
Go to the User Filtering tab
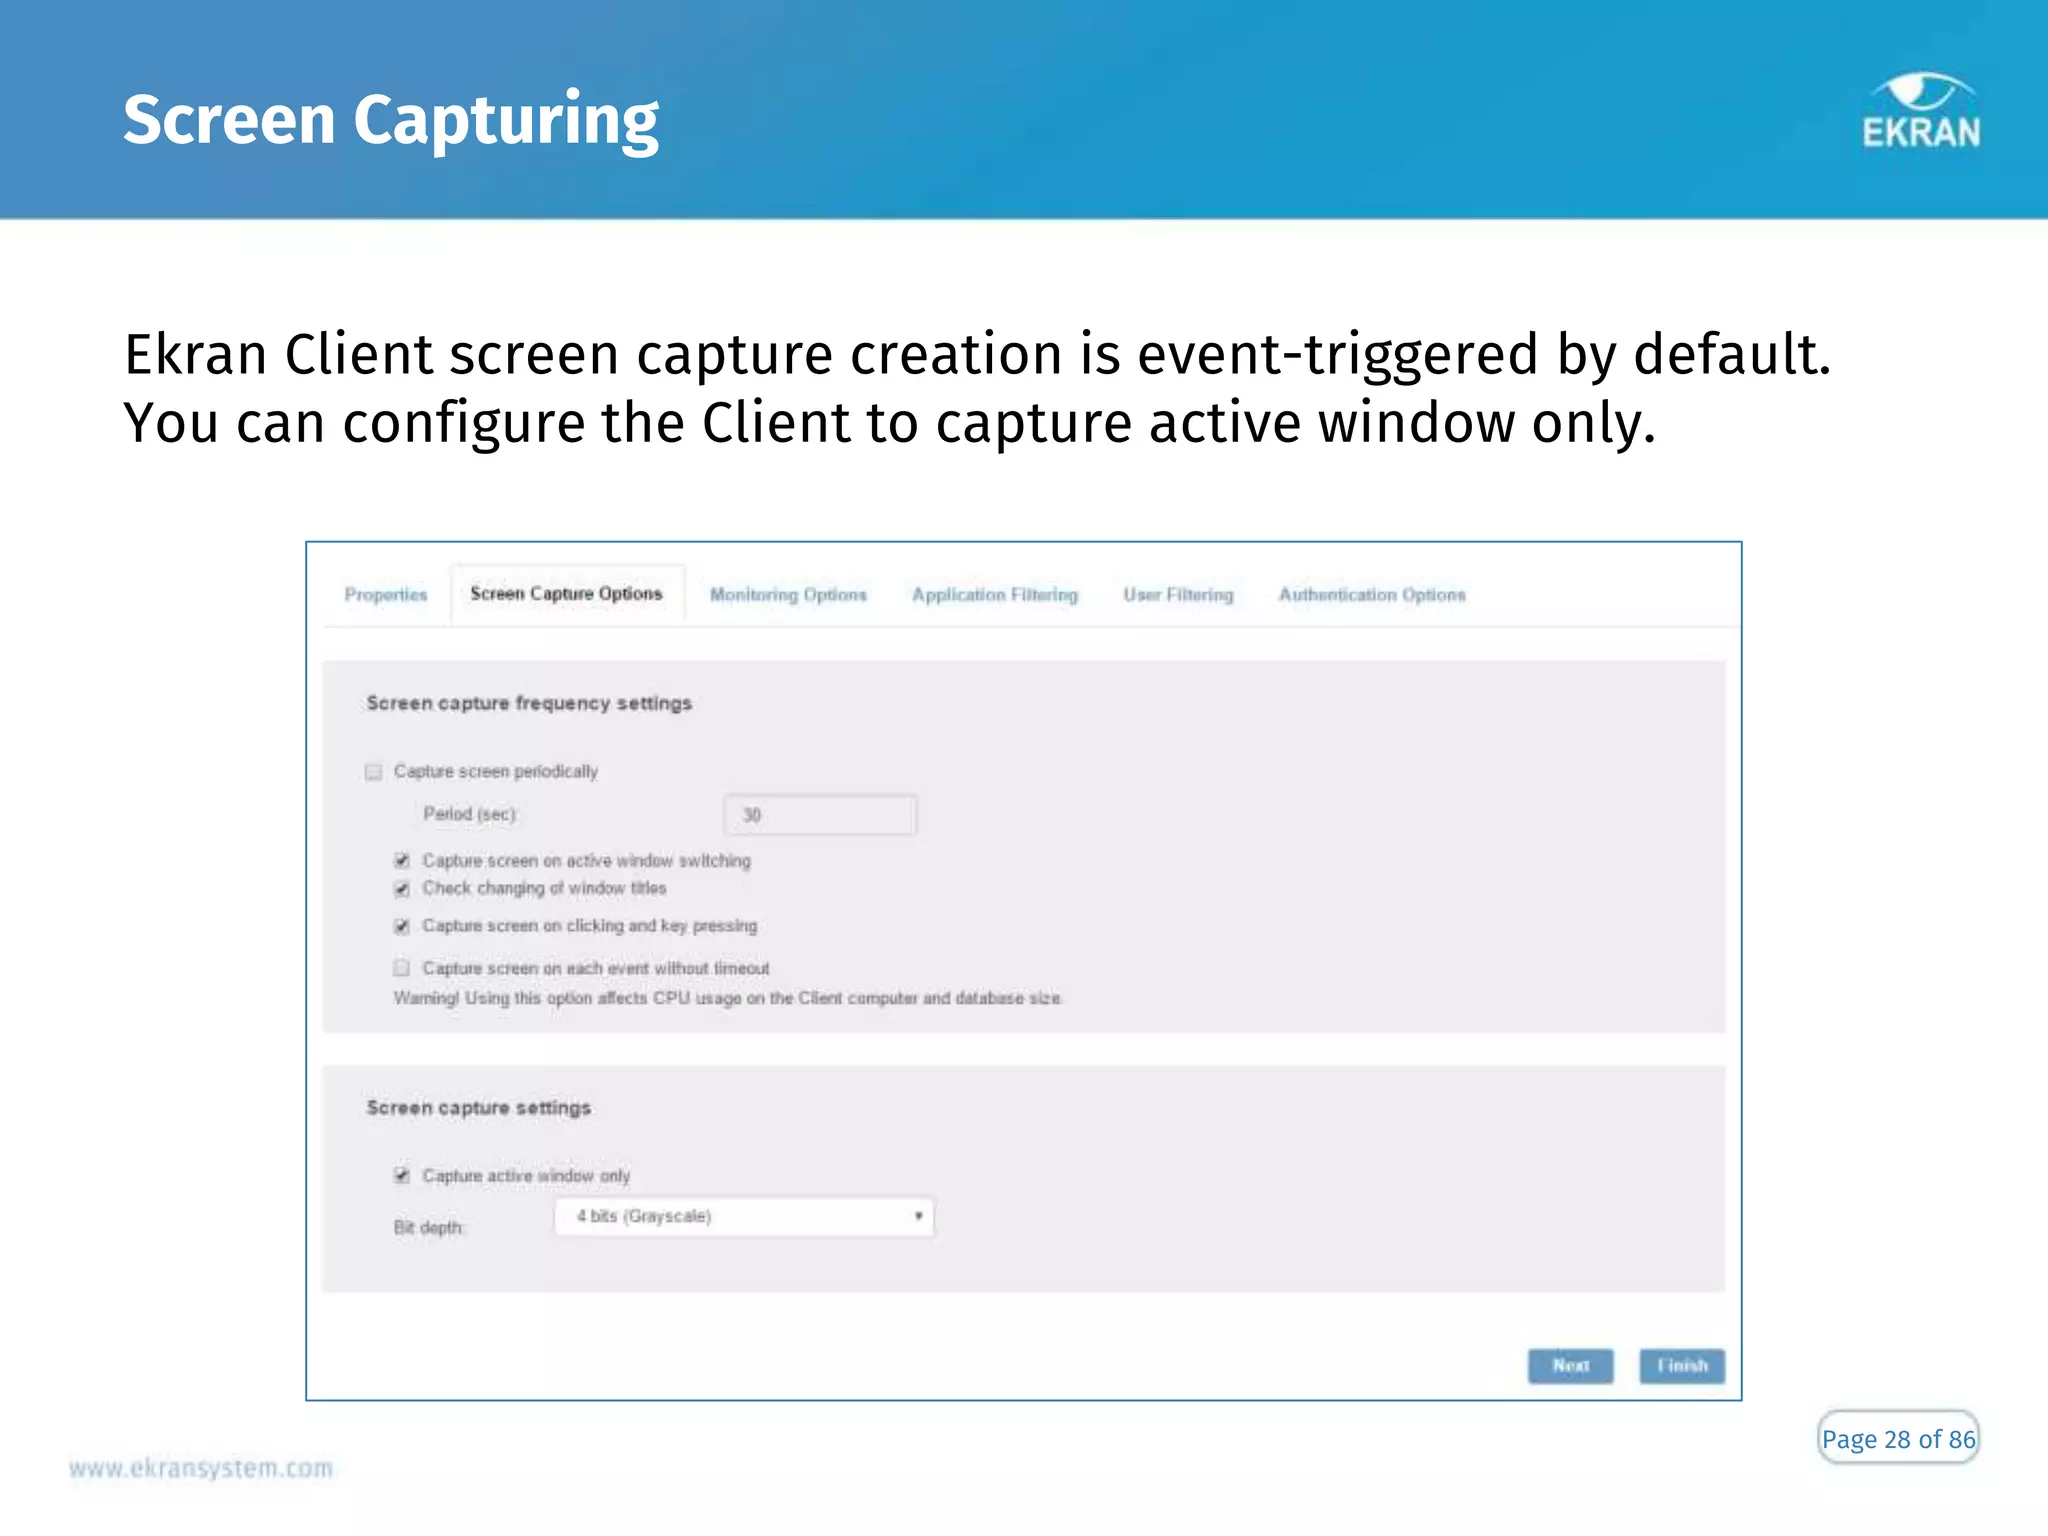coord(1178,595)
